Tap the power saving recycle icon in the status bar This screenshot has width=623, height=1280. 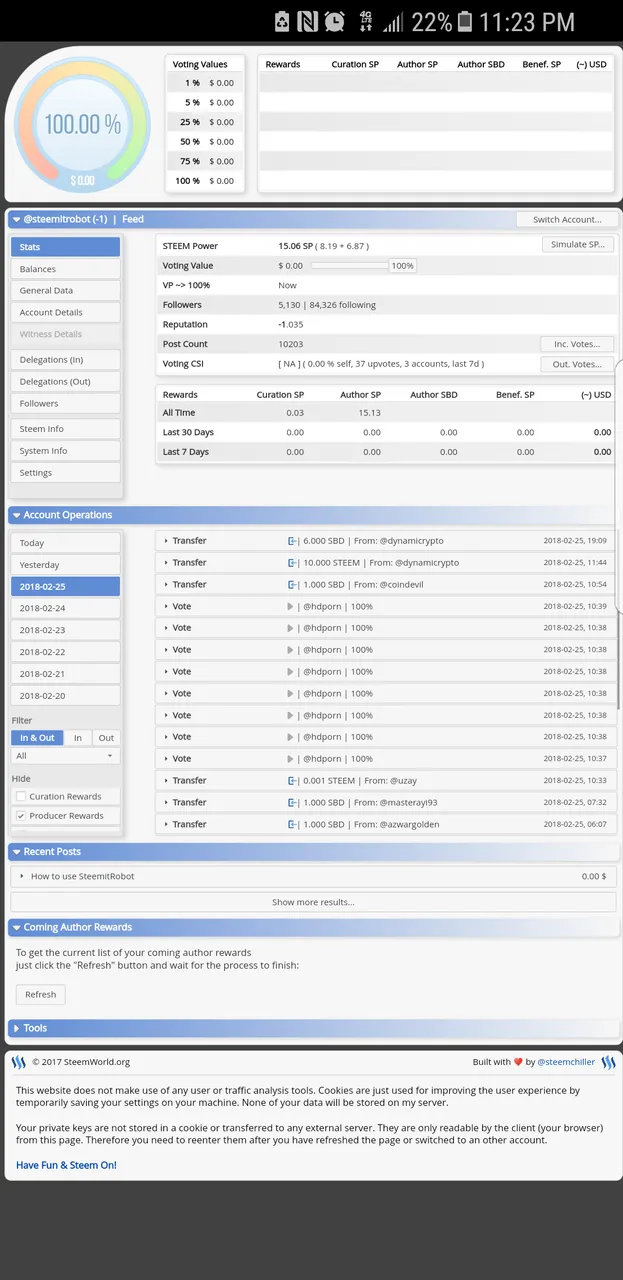tap(282, 21)
